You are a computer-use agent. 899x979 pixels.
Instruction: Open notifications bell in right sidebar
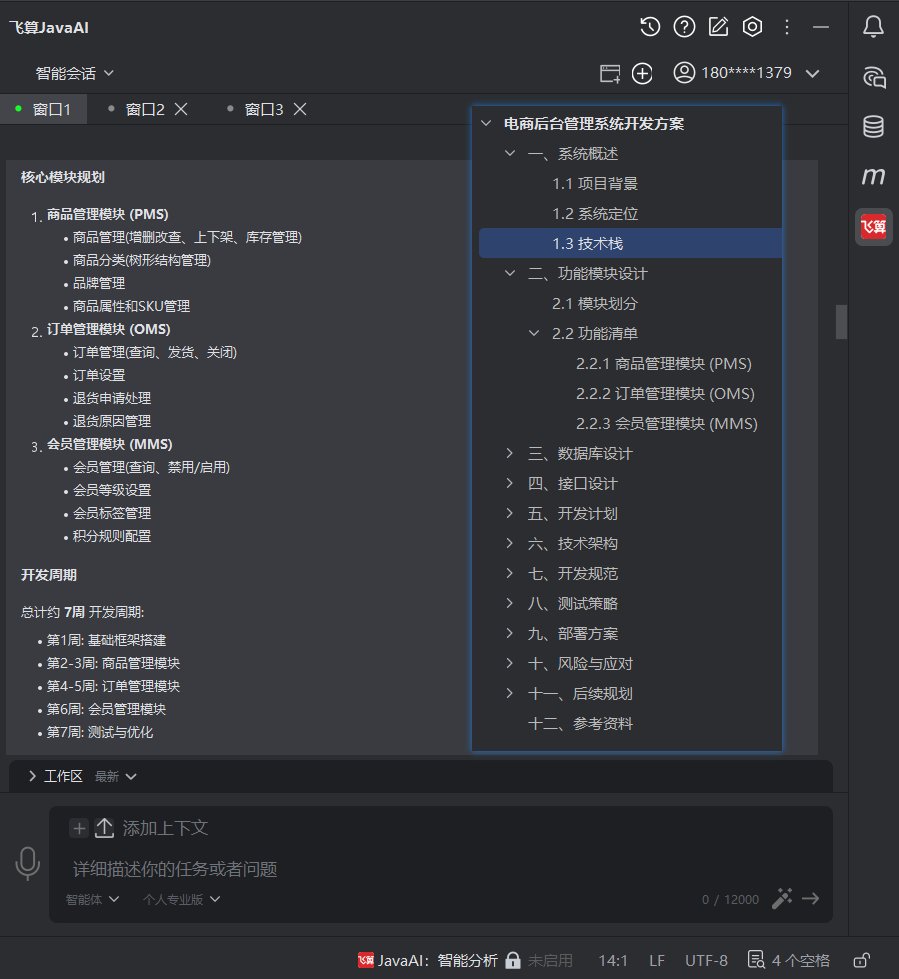pyautogui.click(x=873, y=26)
